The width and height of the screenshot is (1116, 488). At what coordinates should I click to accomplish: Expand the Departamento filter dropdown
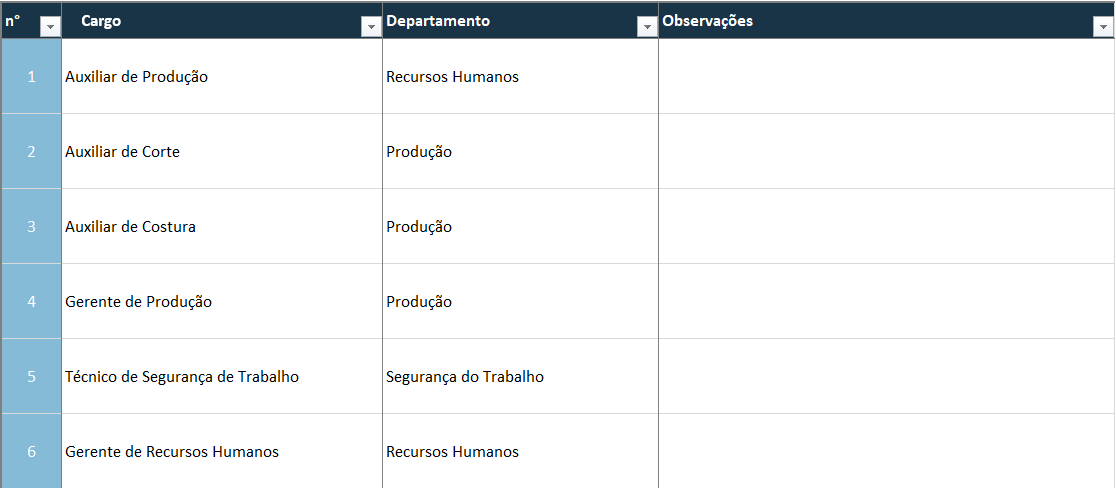(x=646, y=28)
